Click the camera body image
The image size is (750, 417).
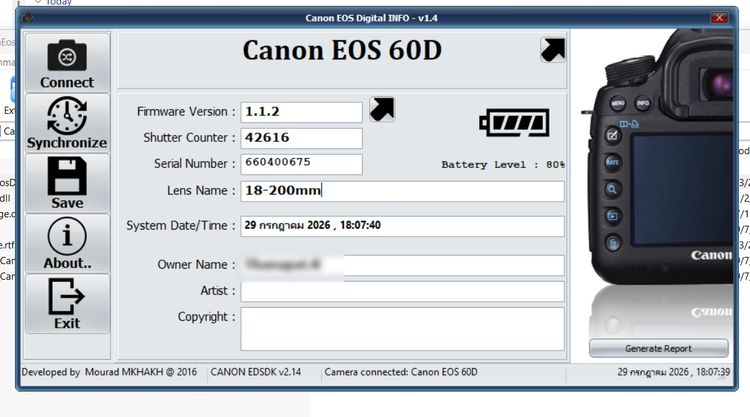pyautogui.click(x=660, y=158)
